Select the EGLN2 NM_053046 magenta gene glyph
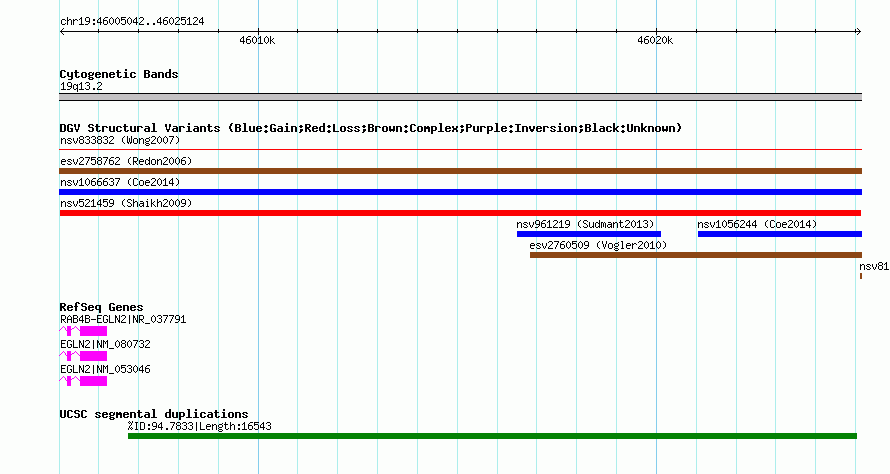890x474 pixels. (x=83, y=381)
